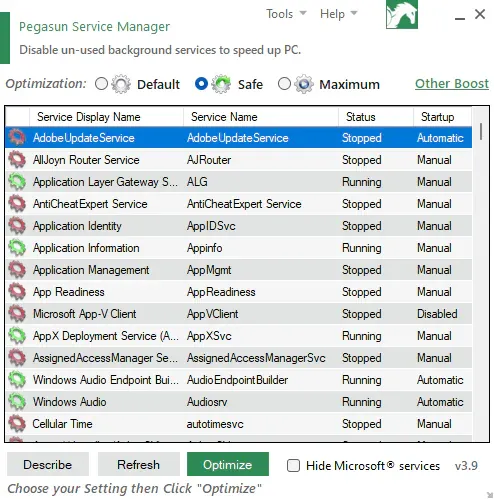Click the green Optimize button
Image resolution: width=494 pixels, height=499 pixels.
click(x=228, y=464)
